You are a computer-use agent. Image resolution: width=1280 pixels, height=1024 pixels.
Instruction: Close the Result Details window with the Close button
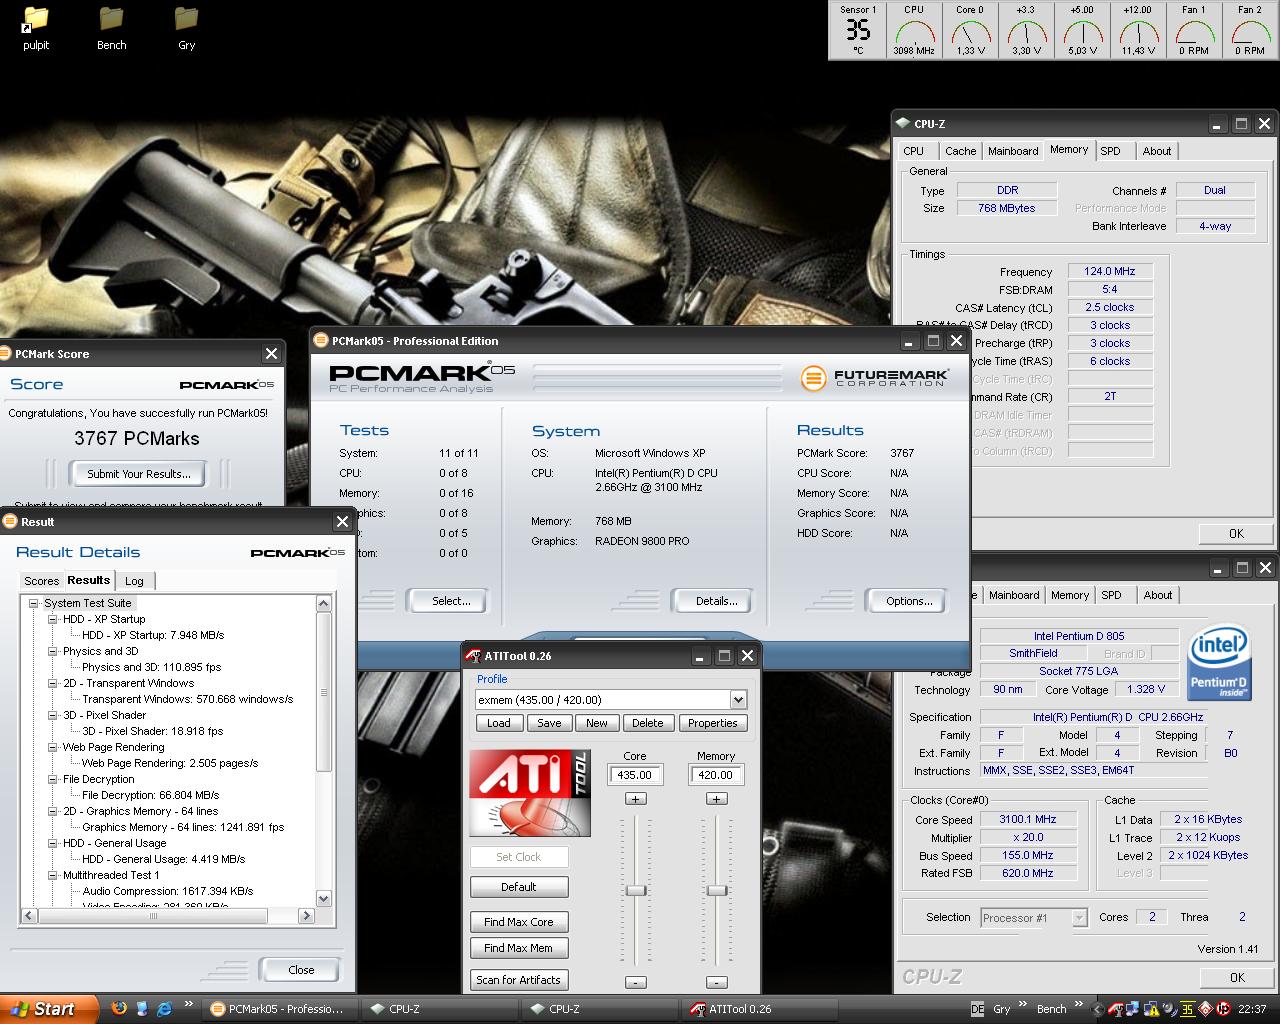[301, 970]
